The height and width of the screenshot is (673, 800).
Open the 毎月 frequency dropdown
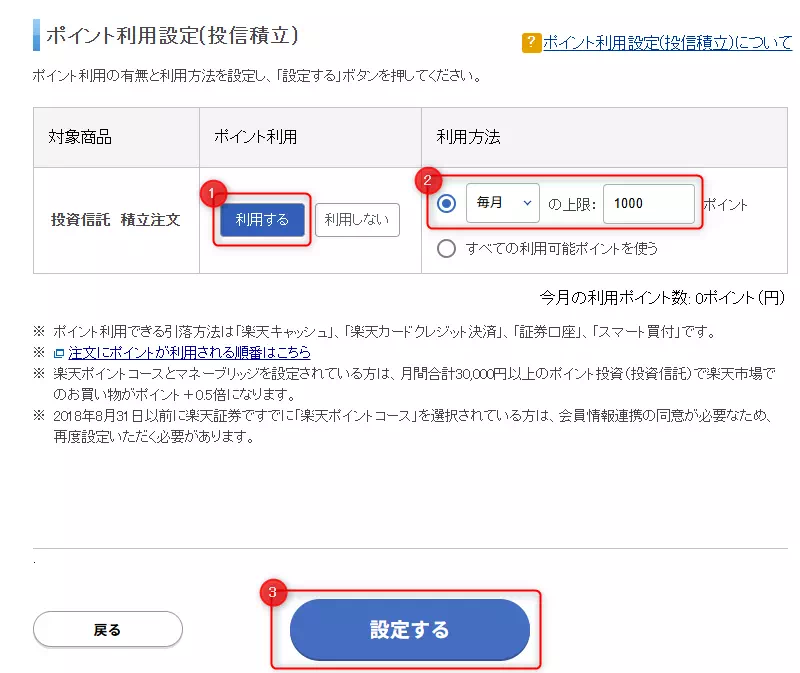(x=502, y=204)
